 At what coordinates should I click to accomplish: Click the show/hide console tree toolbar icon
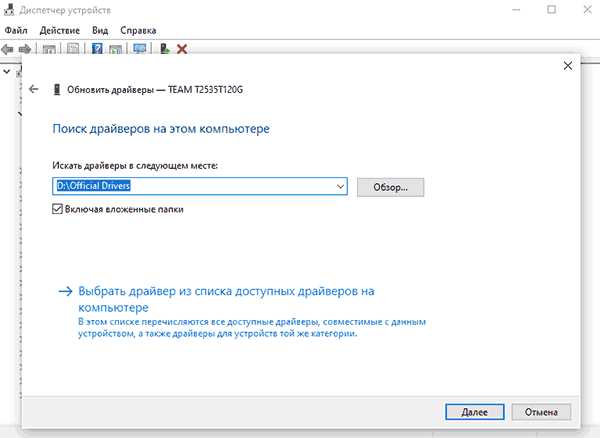[49, 49]
